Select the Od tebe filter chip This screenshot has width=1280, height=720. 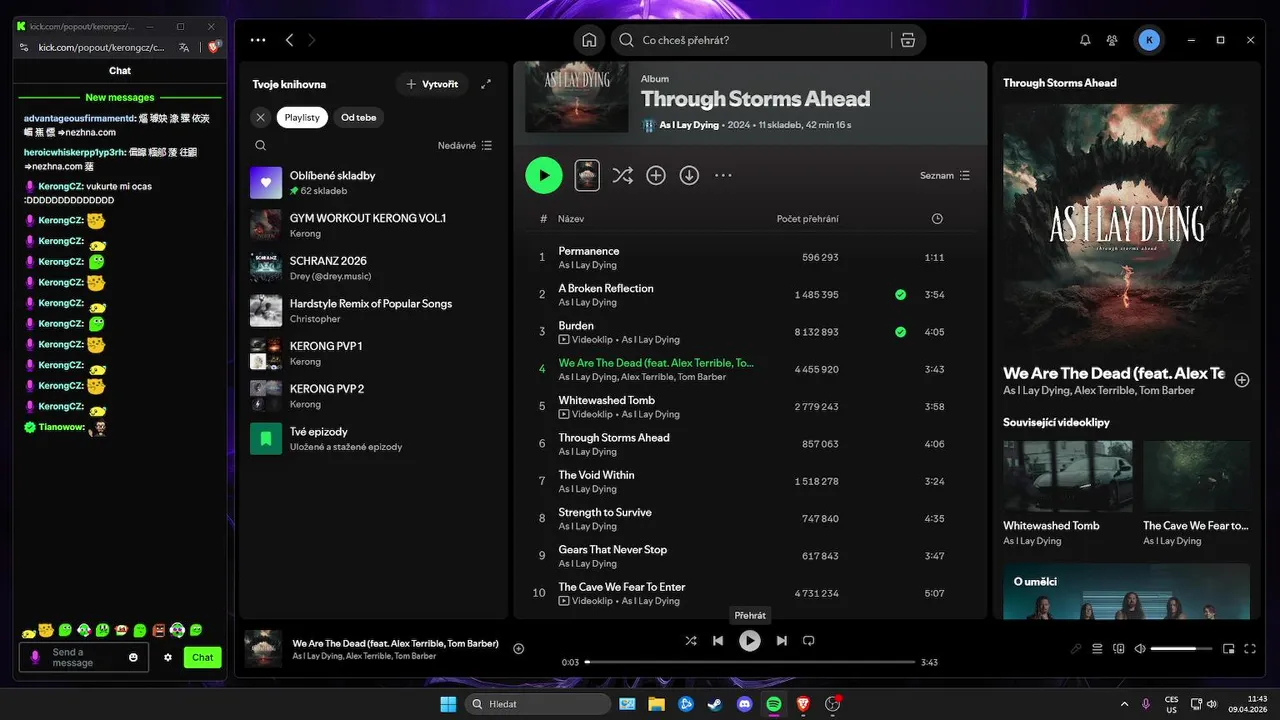358,117
